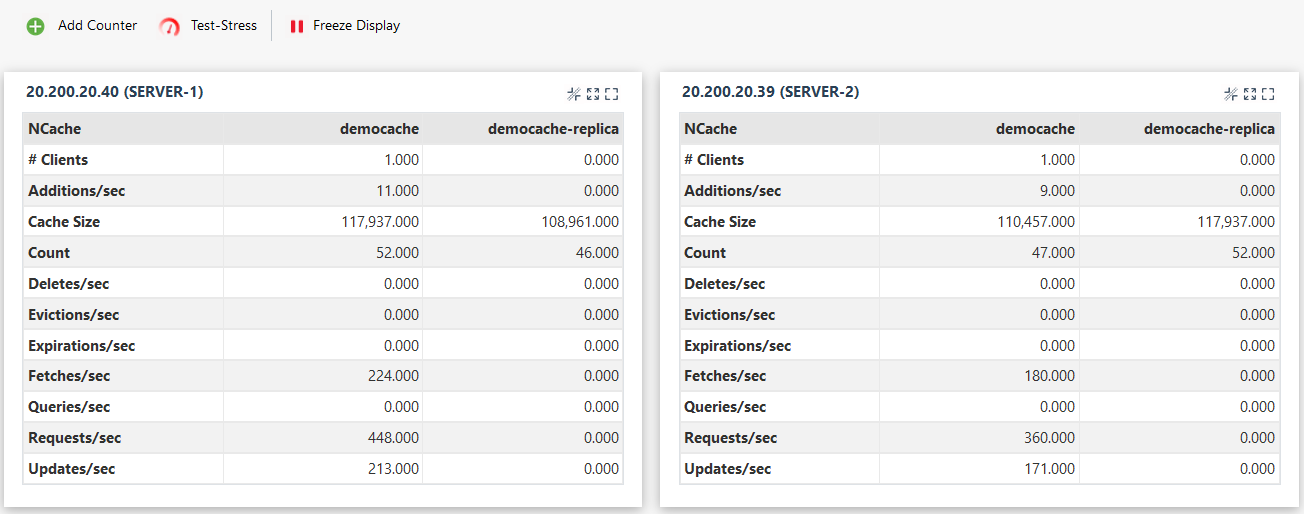Select democache column header in SERVER-1 table

click(x=379, y=129)
